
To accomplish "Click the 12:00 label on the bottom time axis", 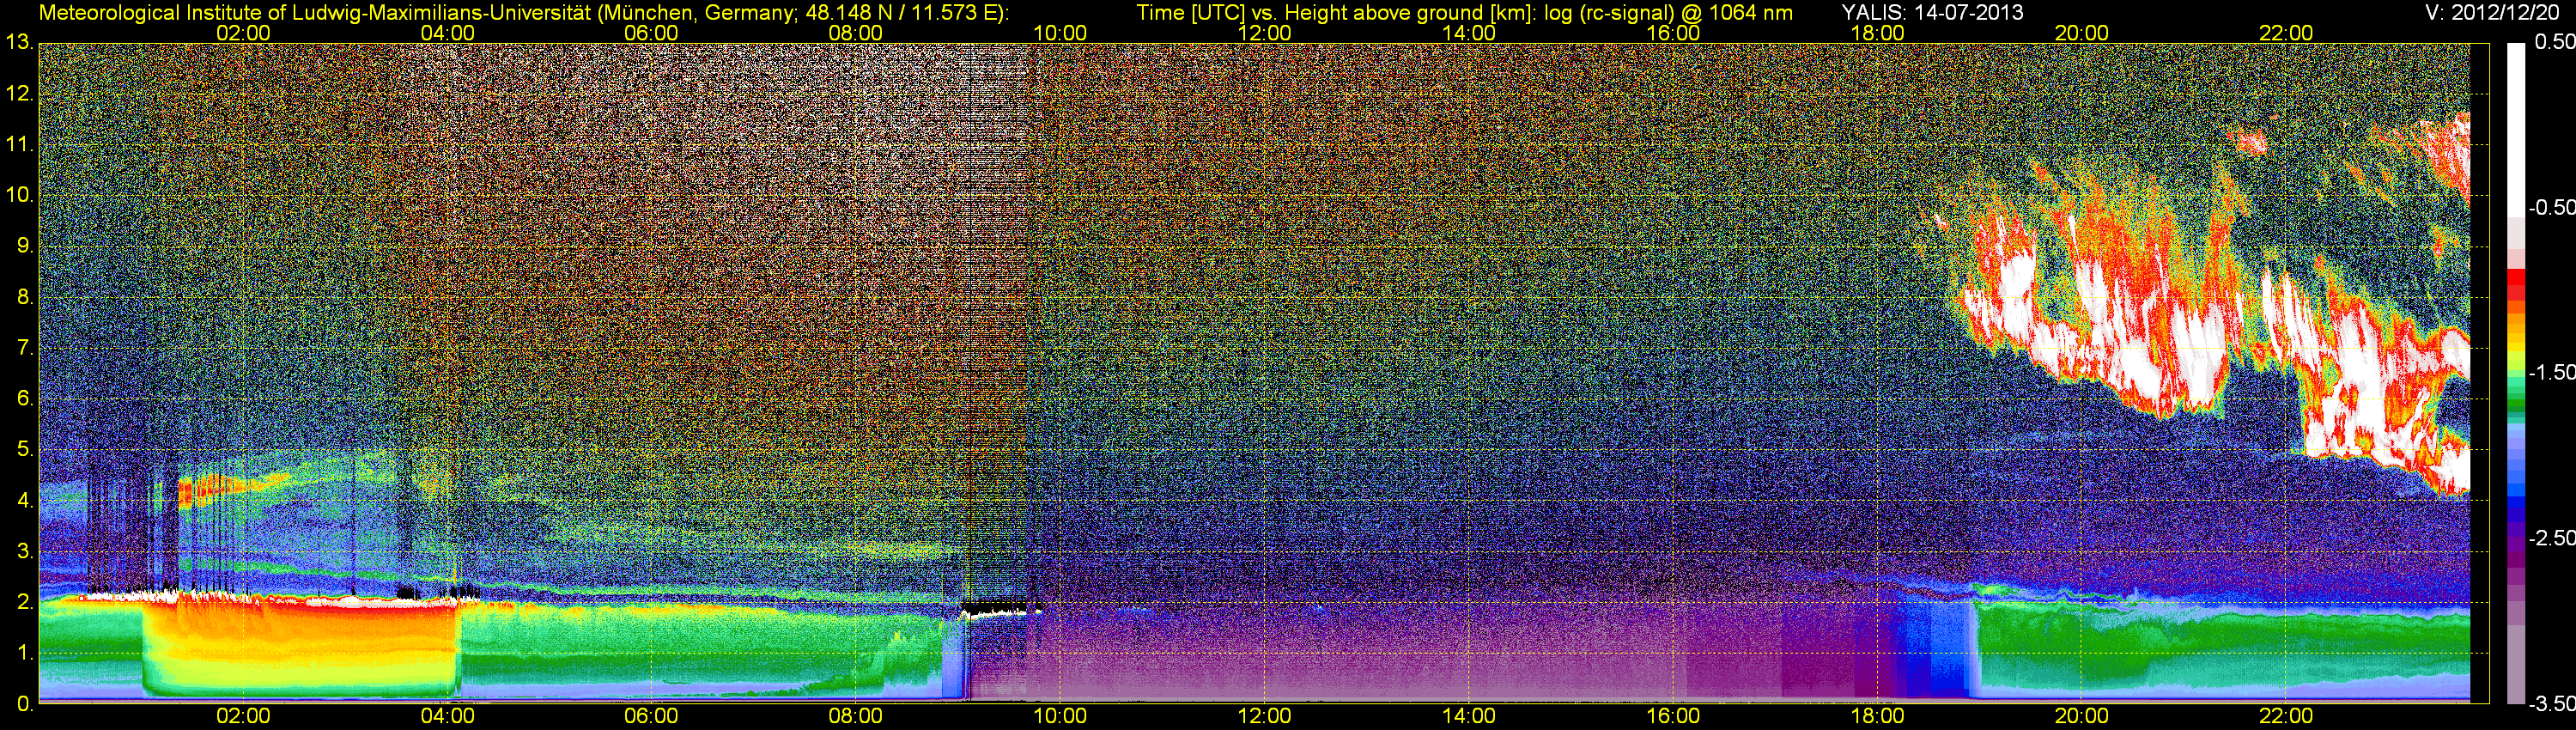I will click(x=1264, y=716).
